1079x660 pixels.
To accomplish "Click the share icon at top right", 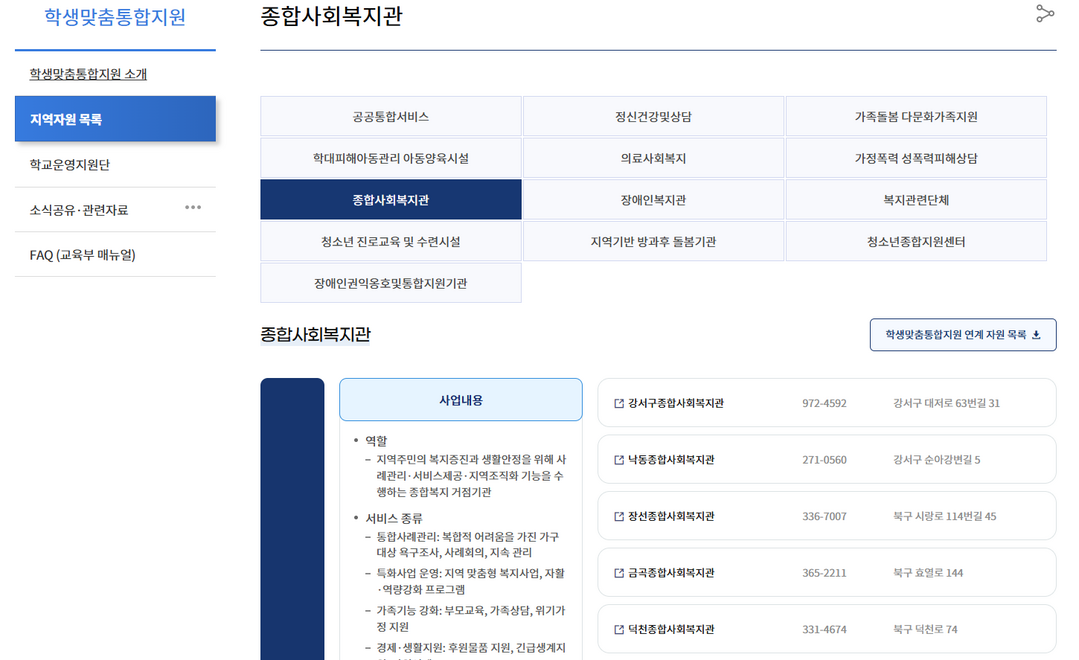I will click(1045, 13).
